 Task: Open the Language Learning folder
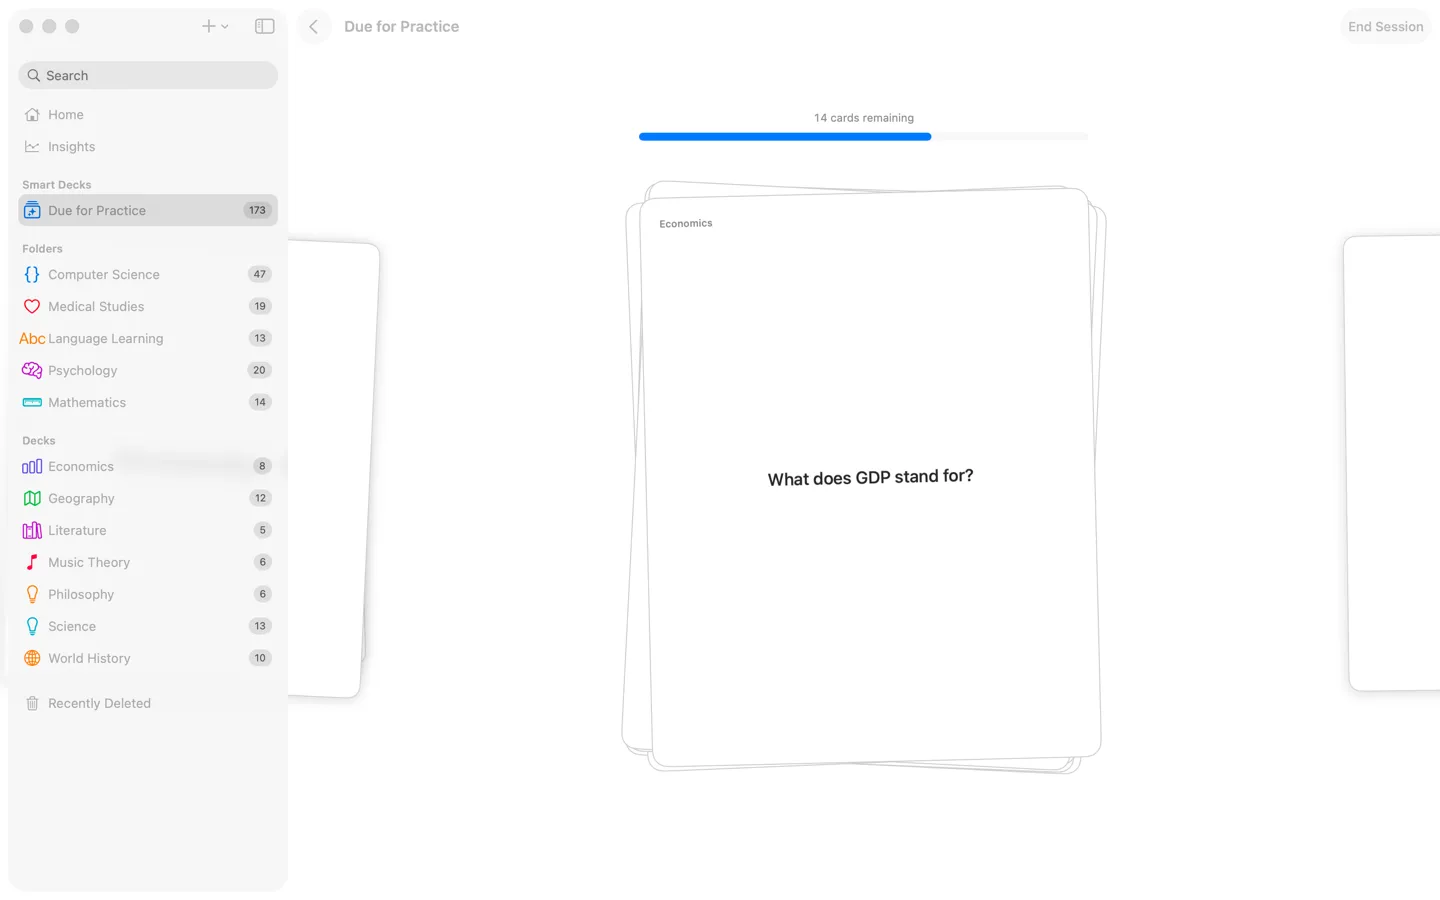click(148, 338)
